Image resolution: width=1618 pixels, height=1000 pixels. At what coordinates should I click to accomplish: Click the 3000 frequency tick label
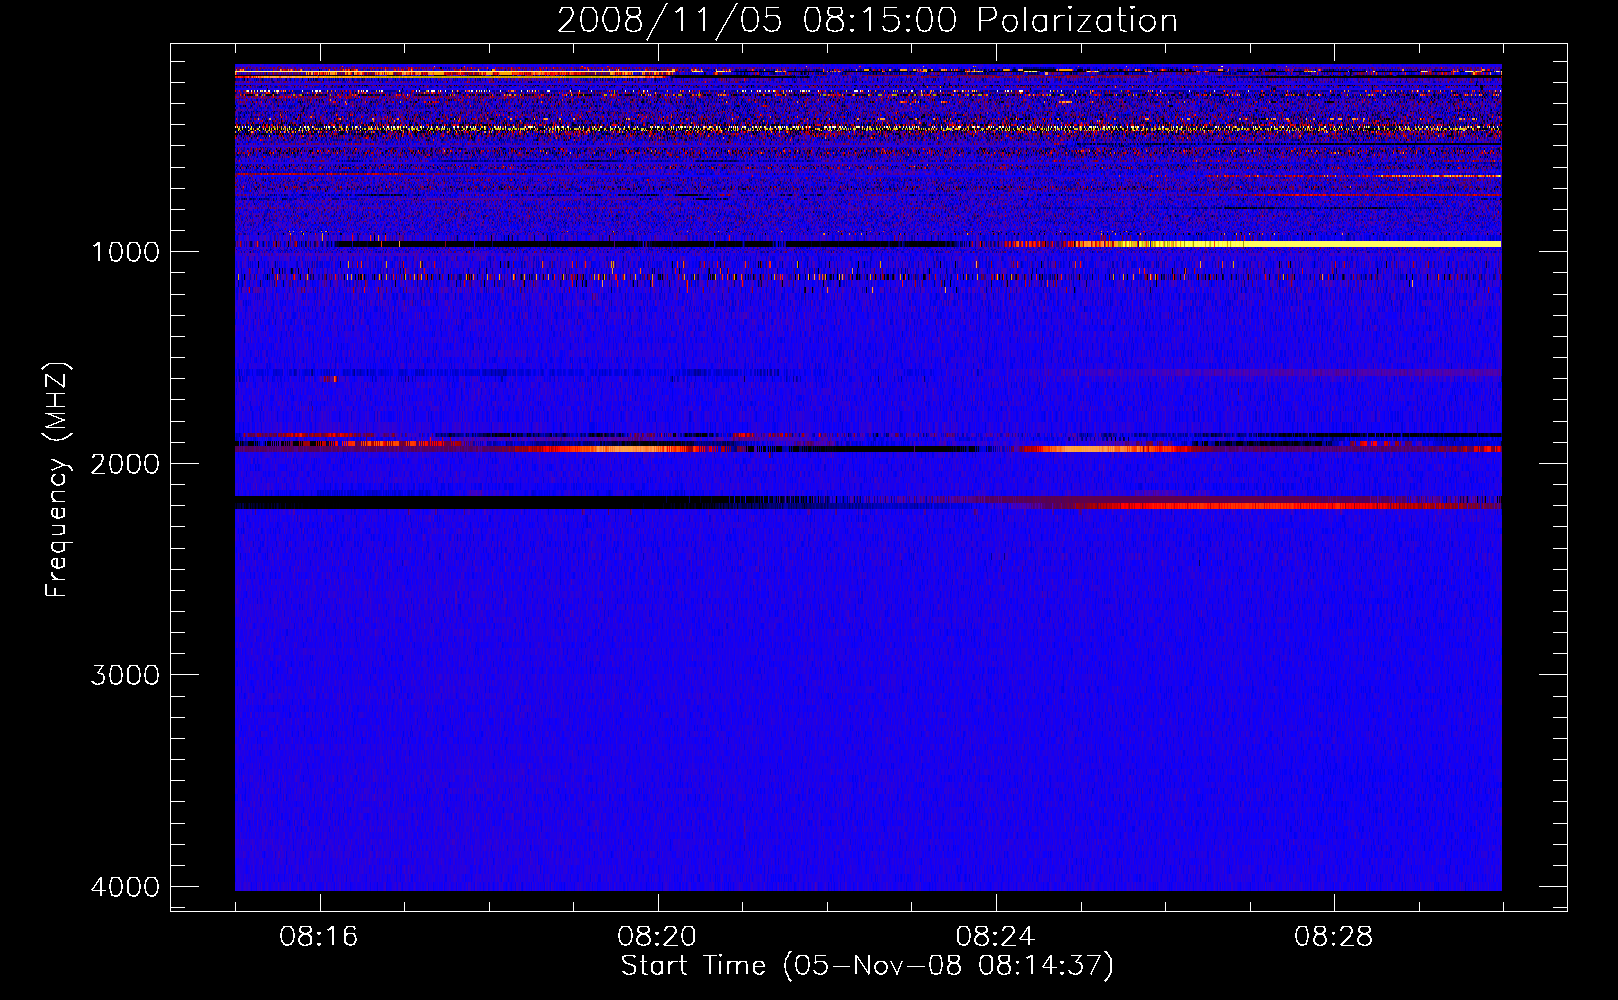coord(126,675)
